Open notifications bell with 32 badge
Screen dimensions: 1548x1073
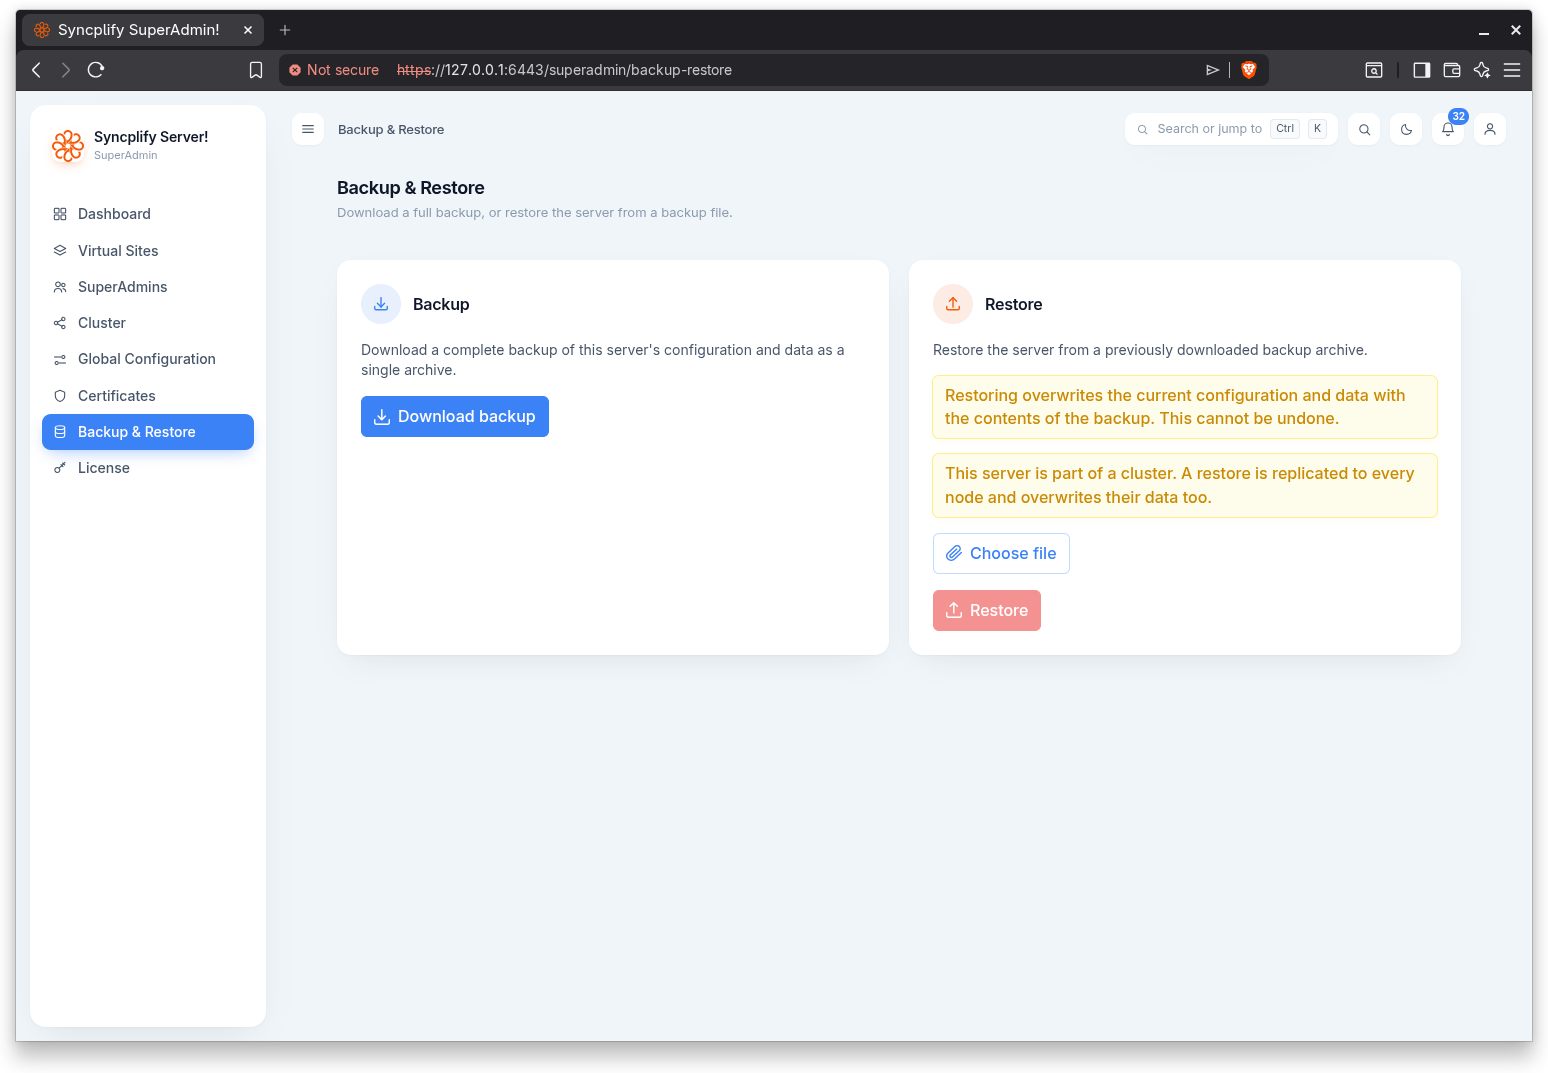pos(1448,129)
